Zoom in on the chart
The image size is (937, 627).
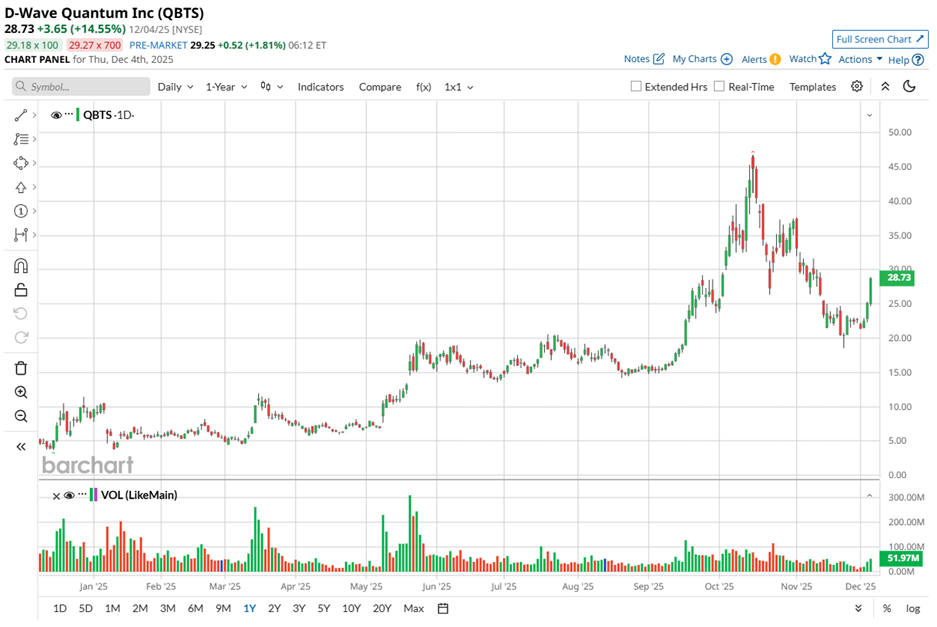[21, 392]
